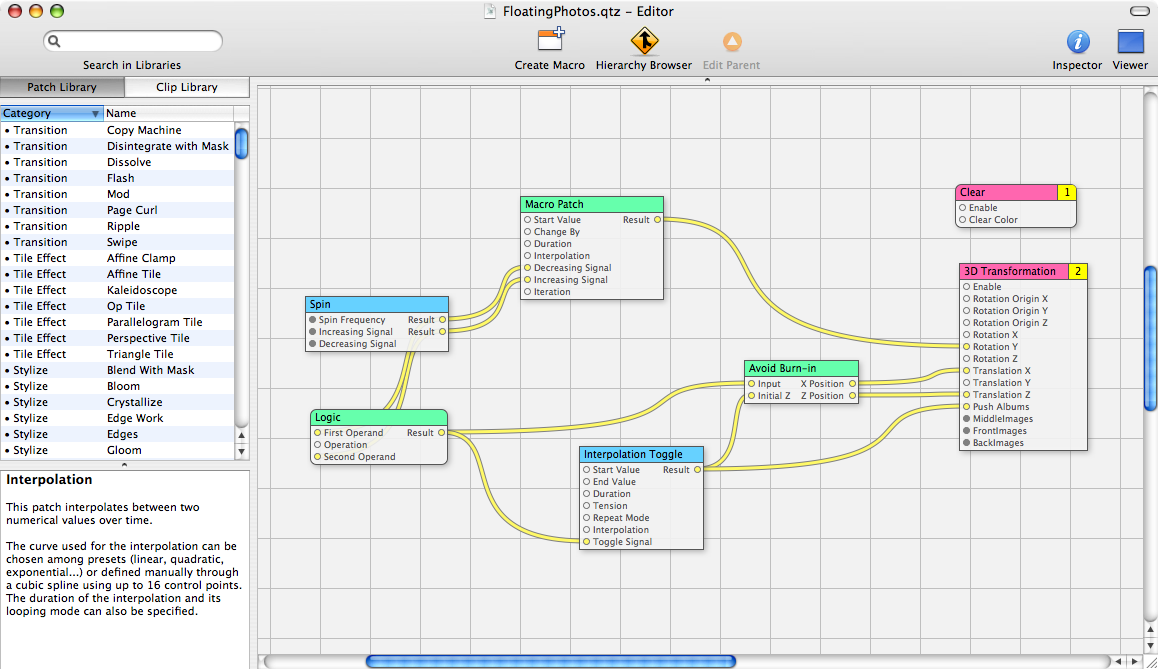Click the Clear patch layer number 1
Viewport: 1158px width, 669px height.
pos(1066,192)
